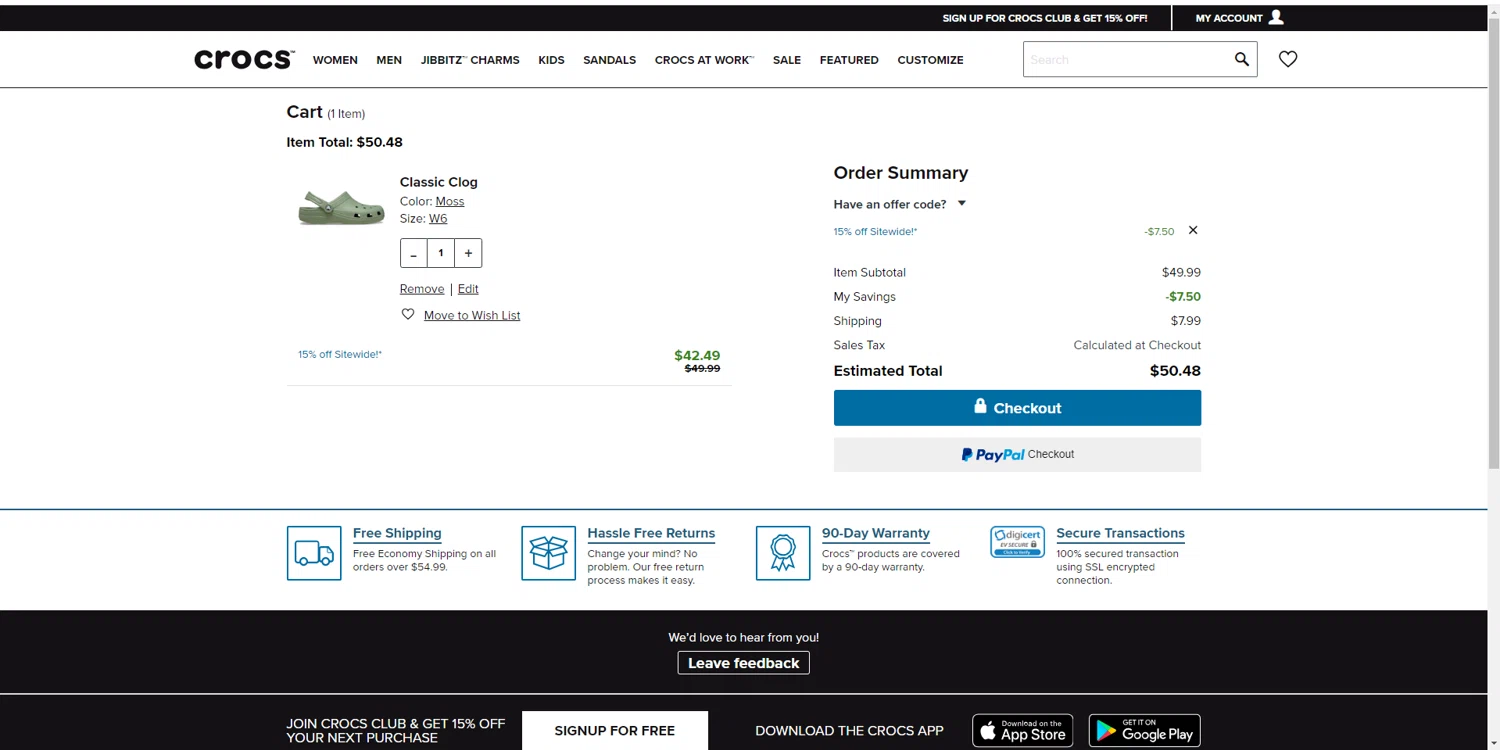Change the Moss color link

coord(450,201)
